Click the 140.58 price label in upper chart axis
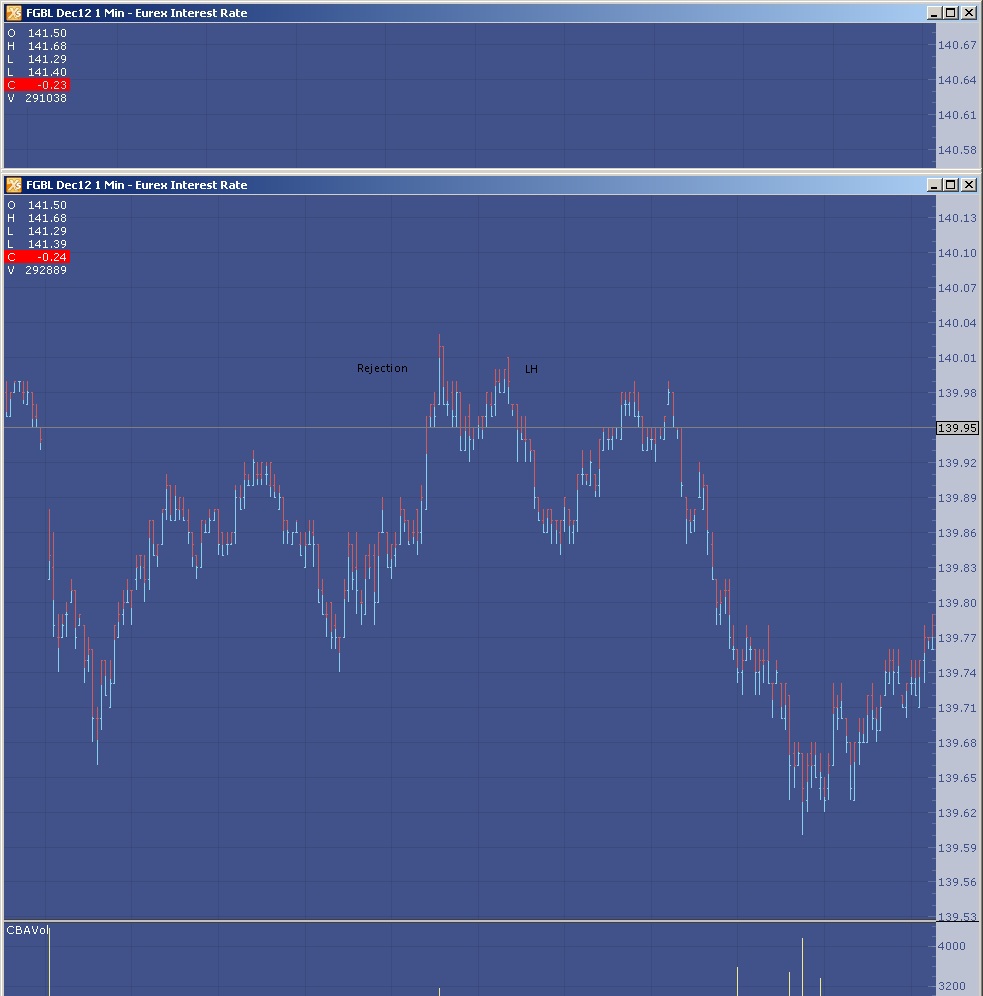The image size is (983, 996). tap(957, 150)
